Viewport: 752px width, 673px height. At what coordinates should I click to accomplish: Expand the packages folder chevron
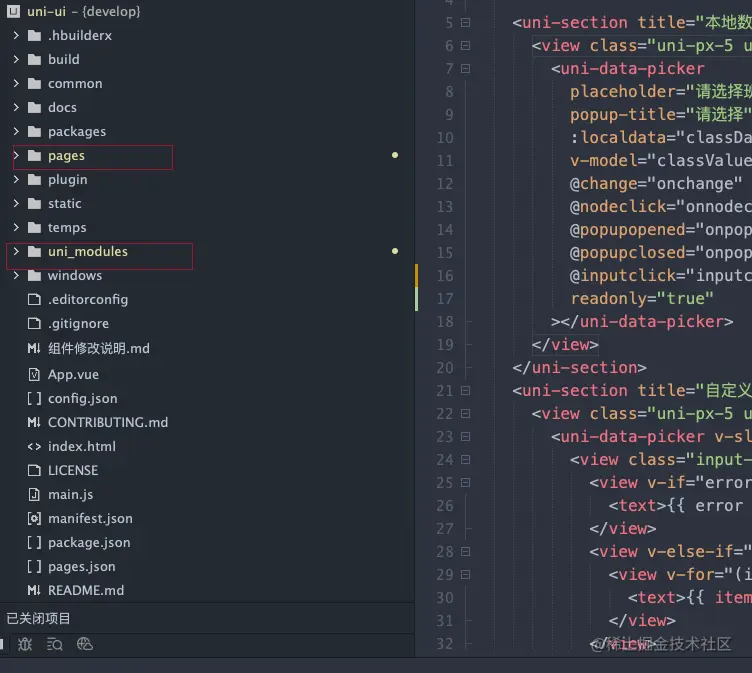[16, 131]
